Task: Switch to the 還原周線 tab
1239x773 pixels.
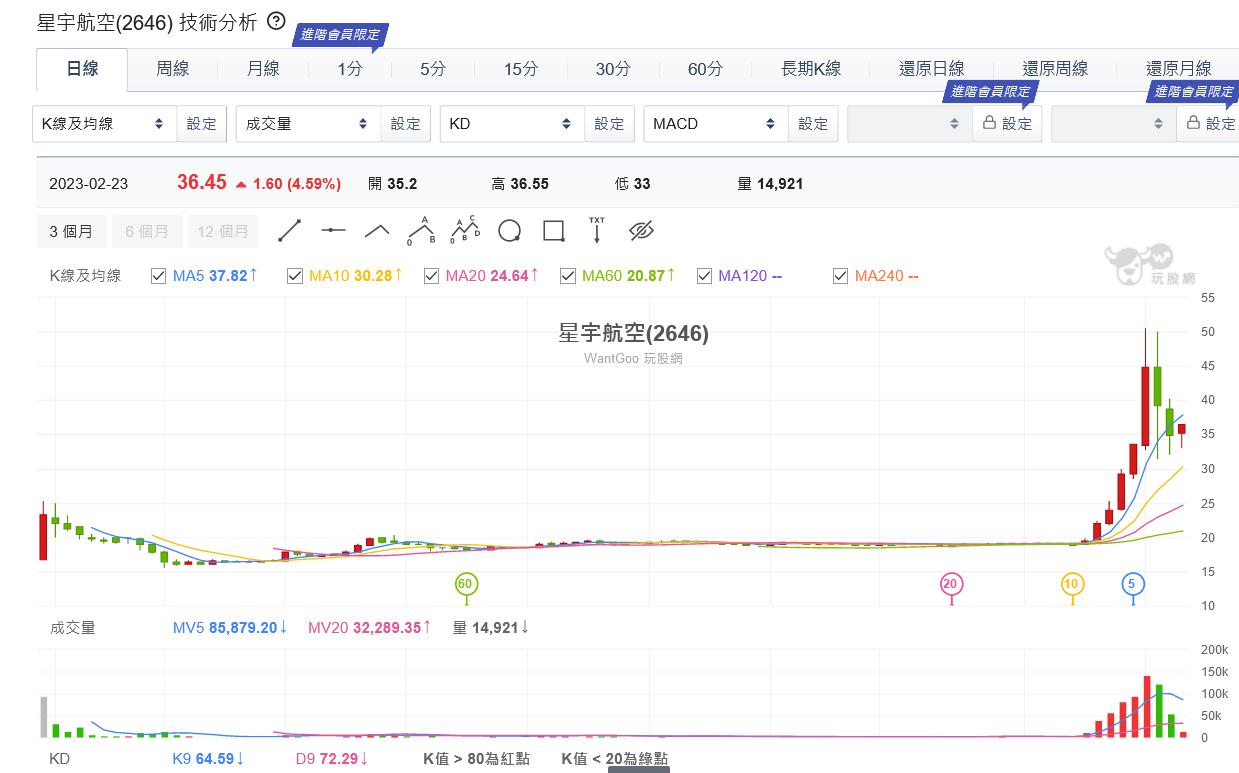Action: click(1055, 69)
